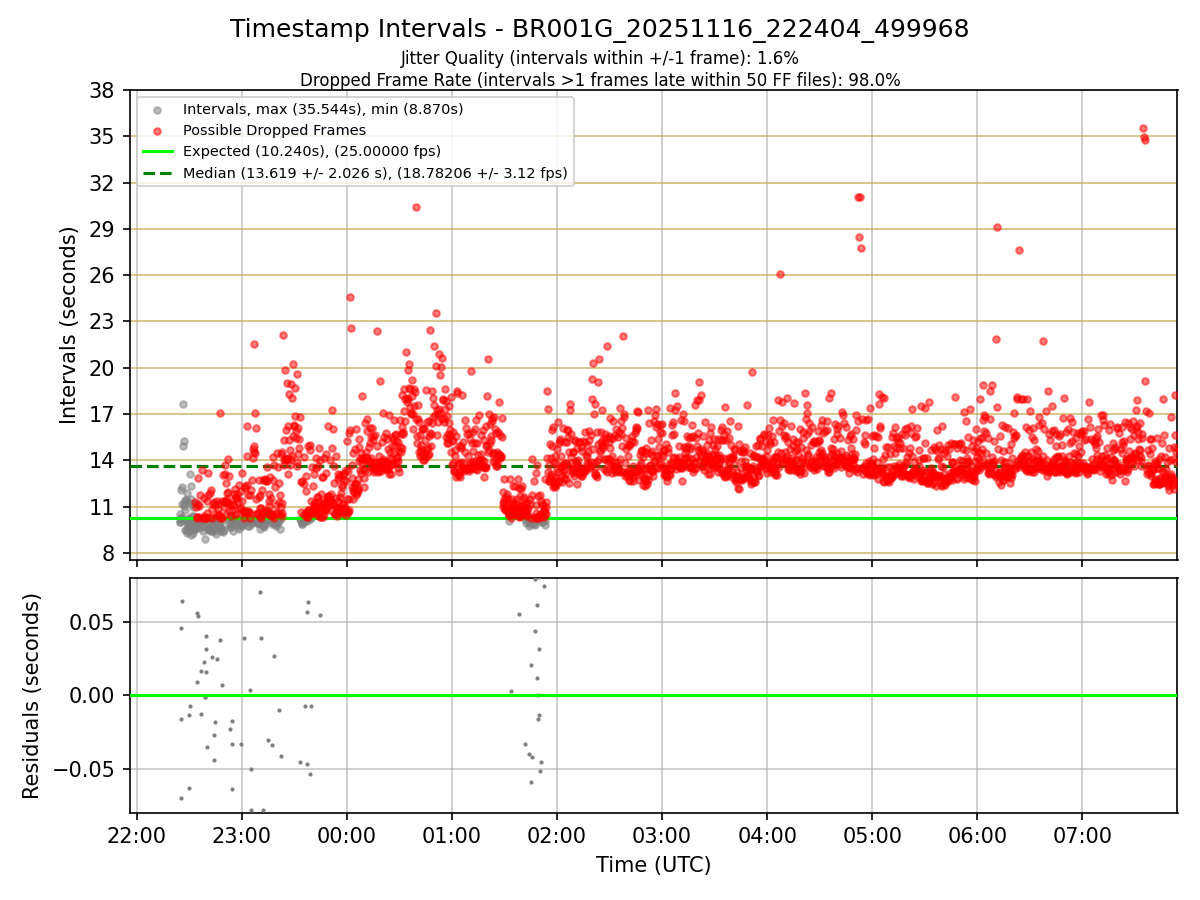Click the 'Intervals (seconds)' y-axis label

[x=68, y=325]
